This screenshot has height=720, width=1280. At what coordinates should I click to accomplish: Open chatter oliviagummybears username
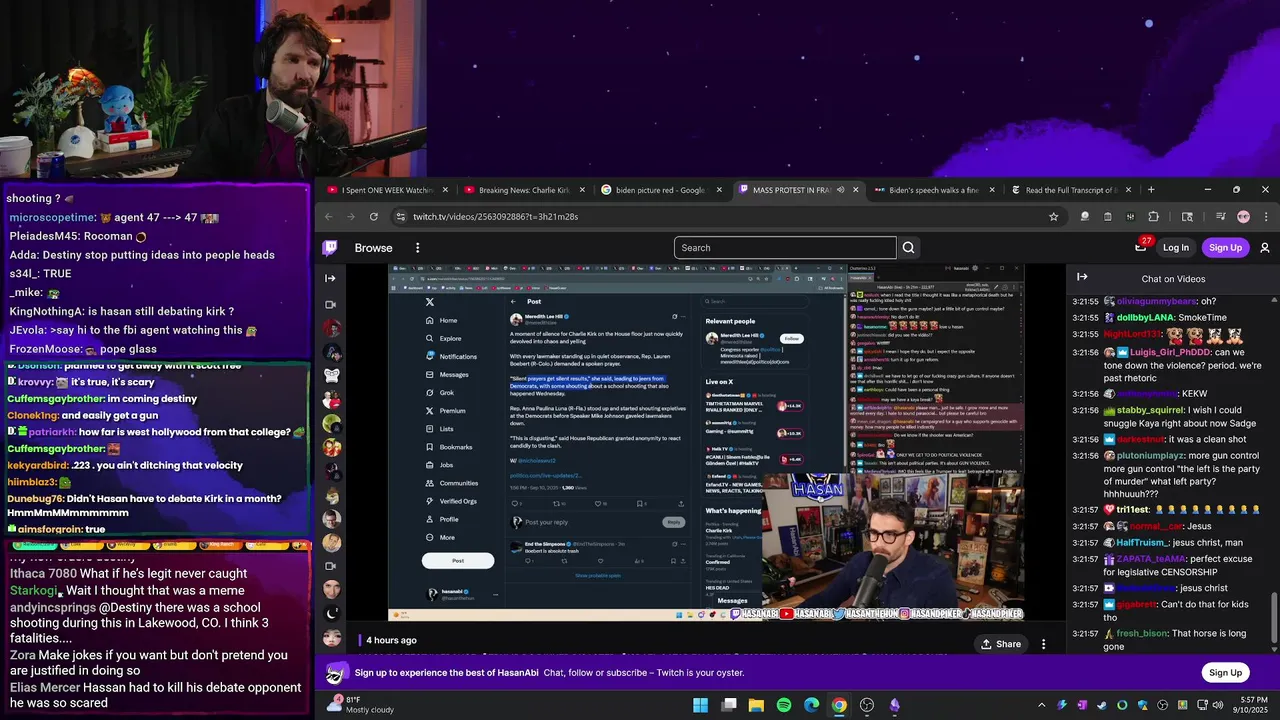[1156, 301]
